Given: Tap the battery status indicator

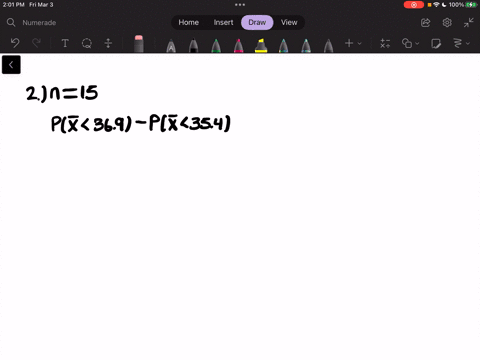Looking at the screenshot, I should (x=472, y=5).
